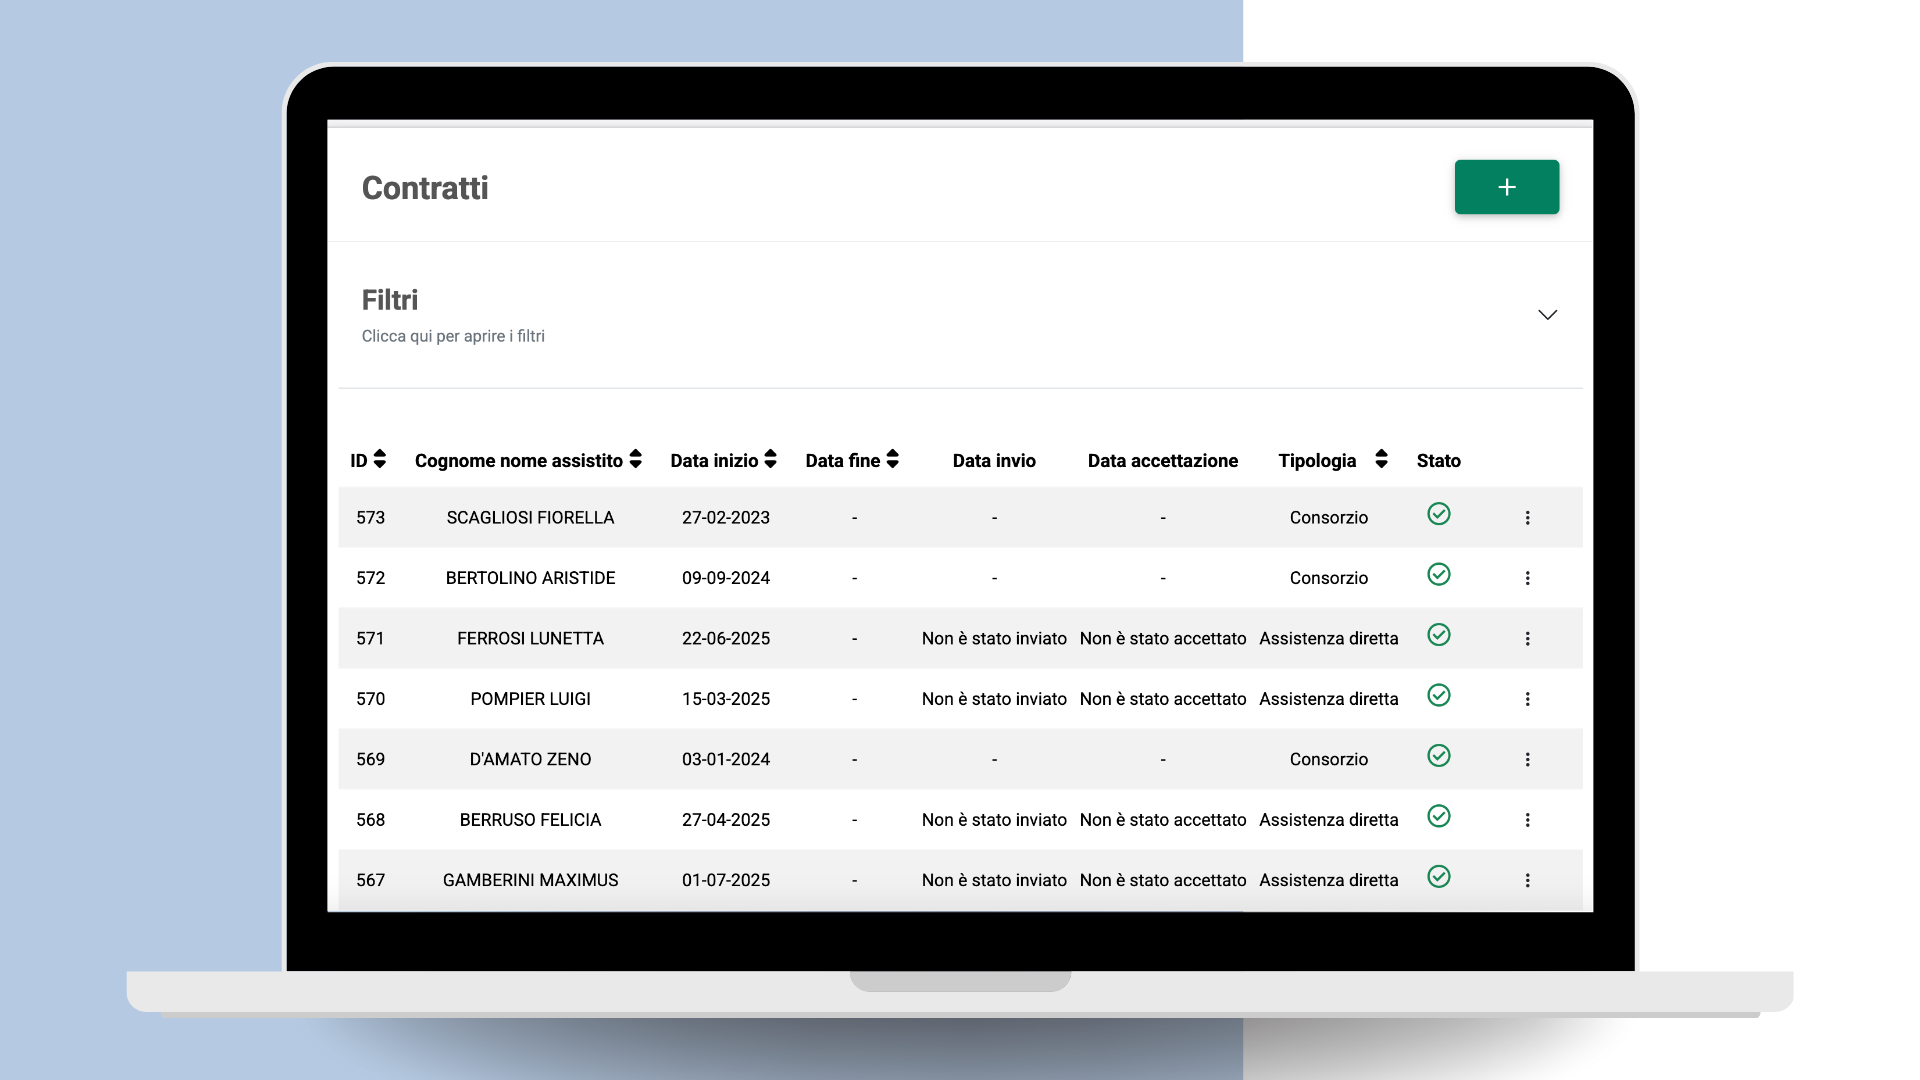
Task: Sort by Data inizio arrows
Action: [771, 459]
